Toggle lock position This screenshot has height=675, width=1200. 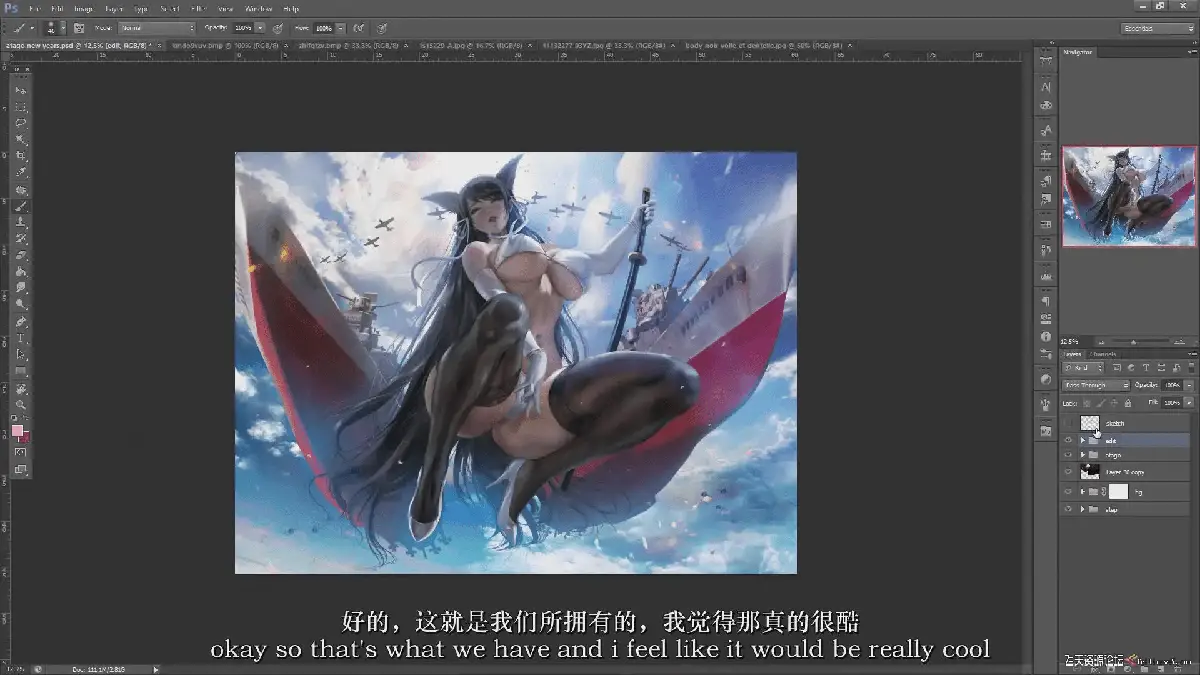pos(1114,403)
